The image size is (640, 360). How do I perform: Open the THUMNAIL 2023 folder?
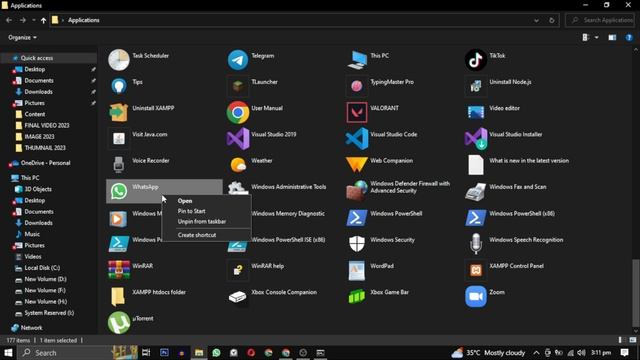45,148
